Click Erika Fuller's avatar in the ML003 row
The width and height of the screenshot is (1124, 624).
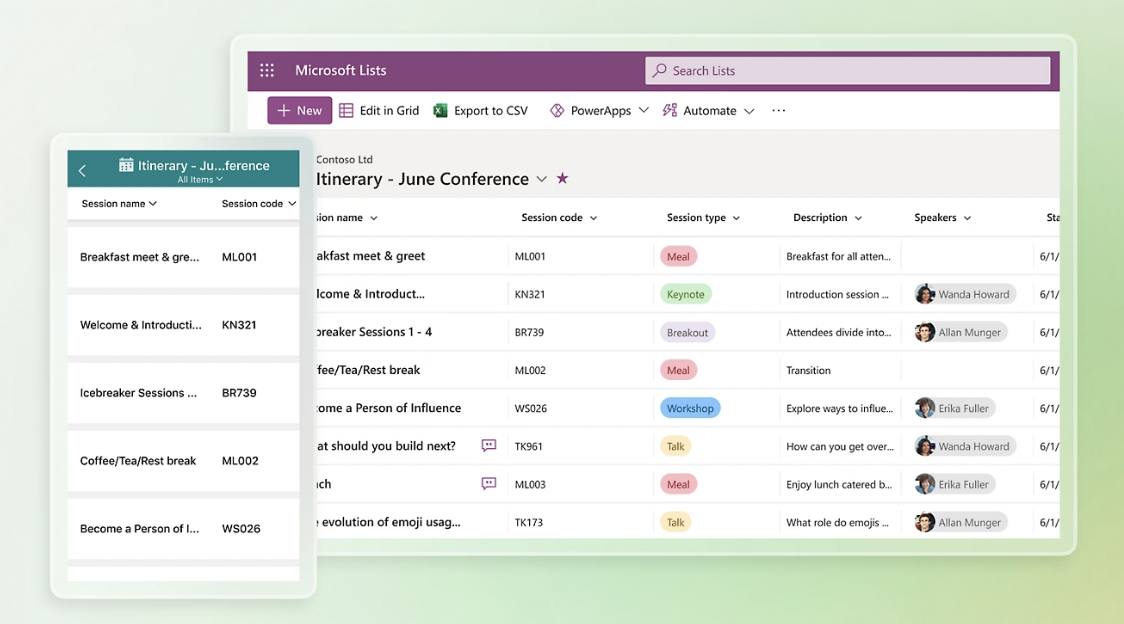tap(925, 484)
